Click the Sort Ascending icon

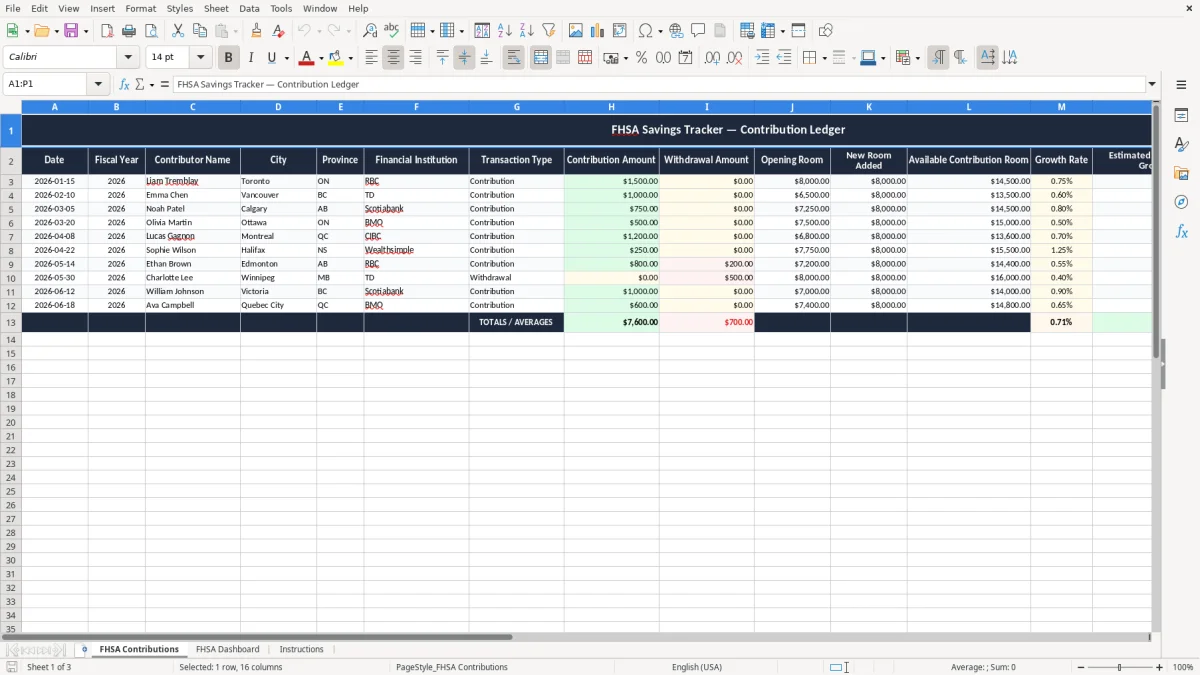click(505, 31)
